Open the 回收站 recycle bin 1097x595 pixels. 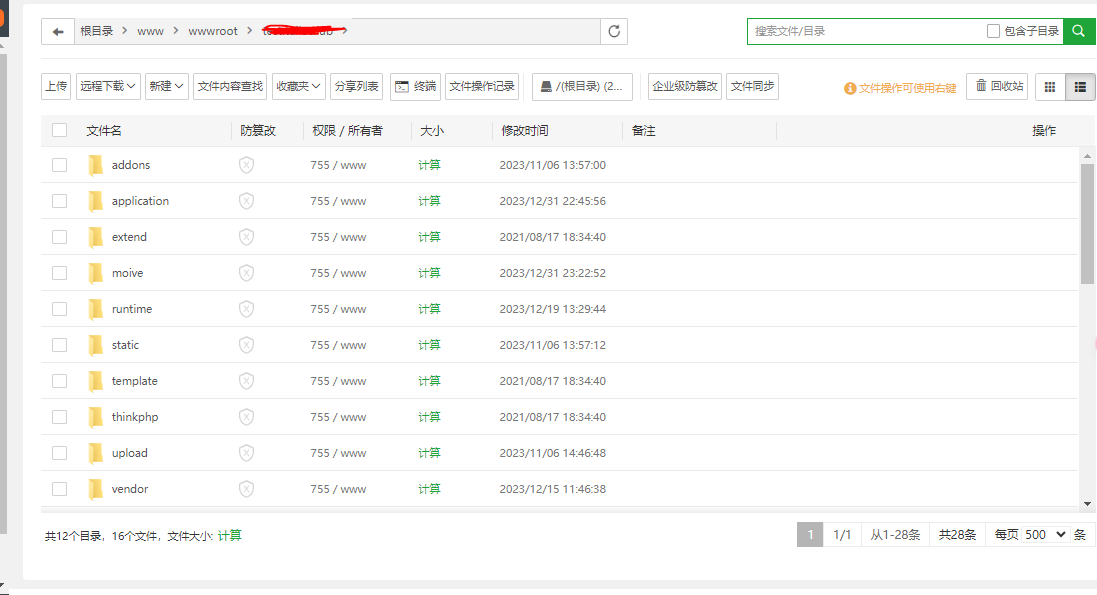coord(997,87)
